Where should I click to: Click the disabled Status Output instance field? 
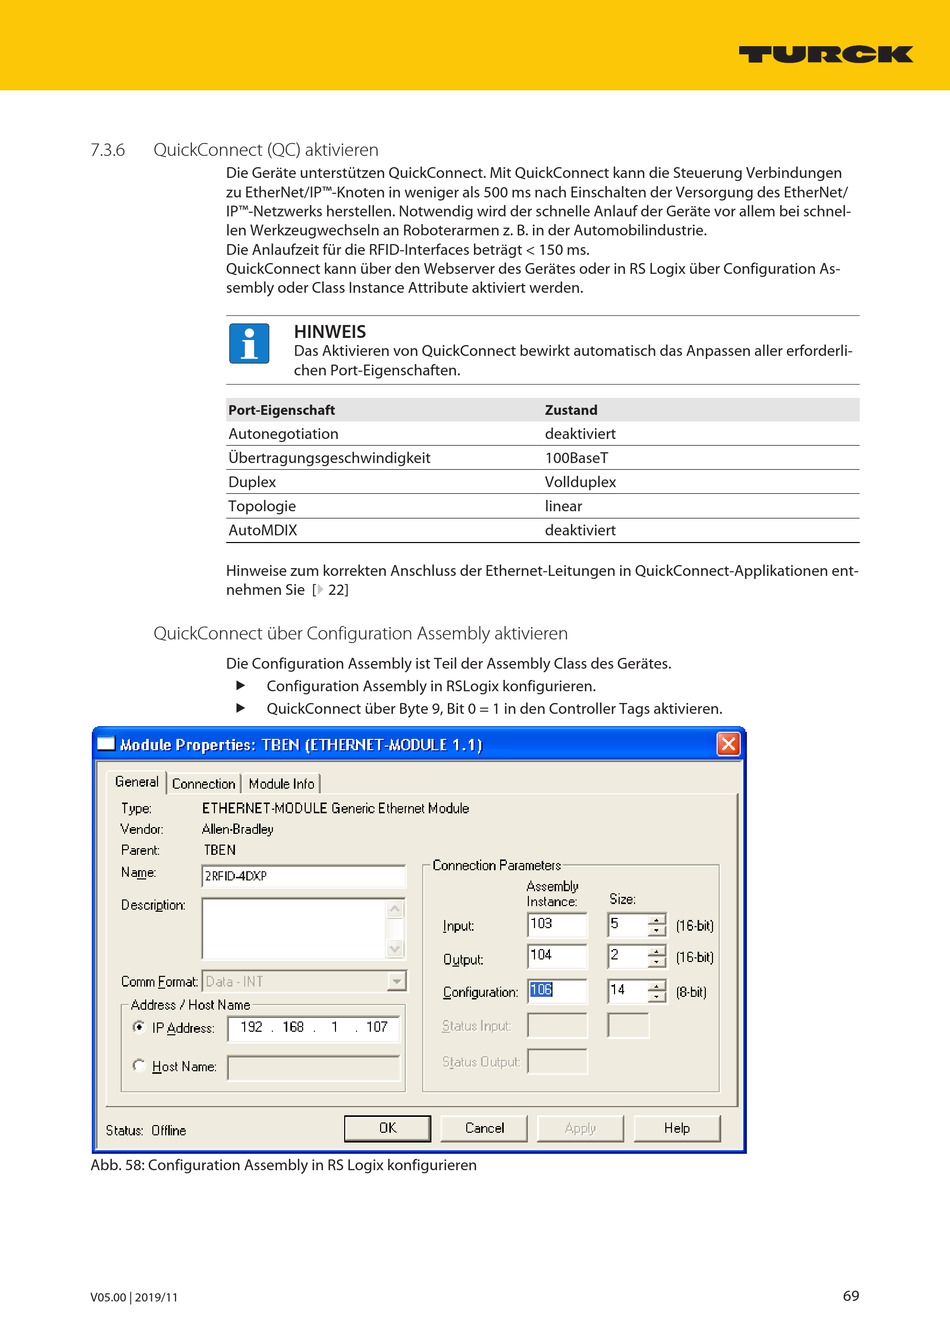tap(557, 1061)
